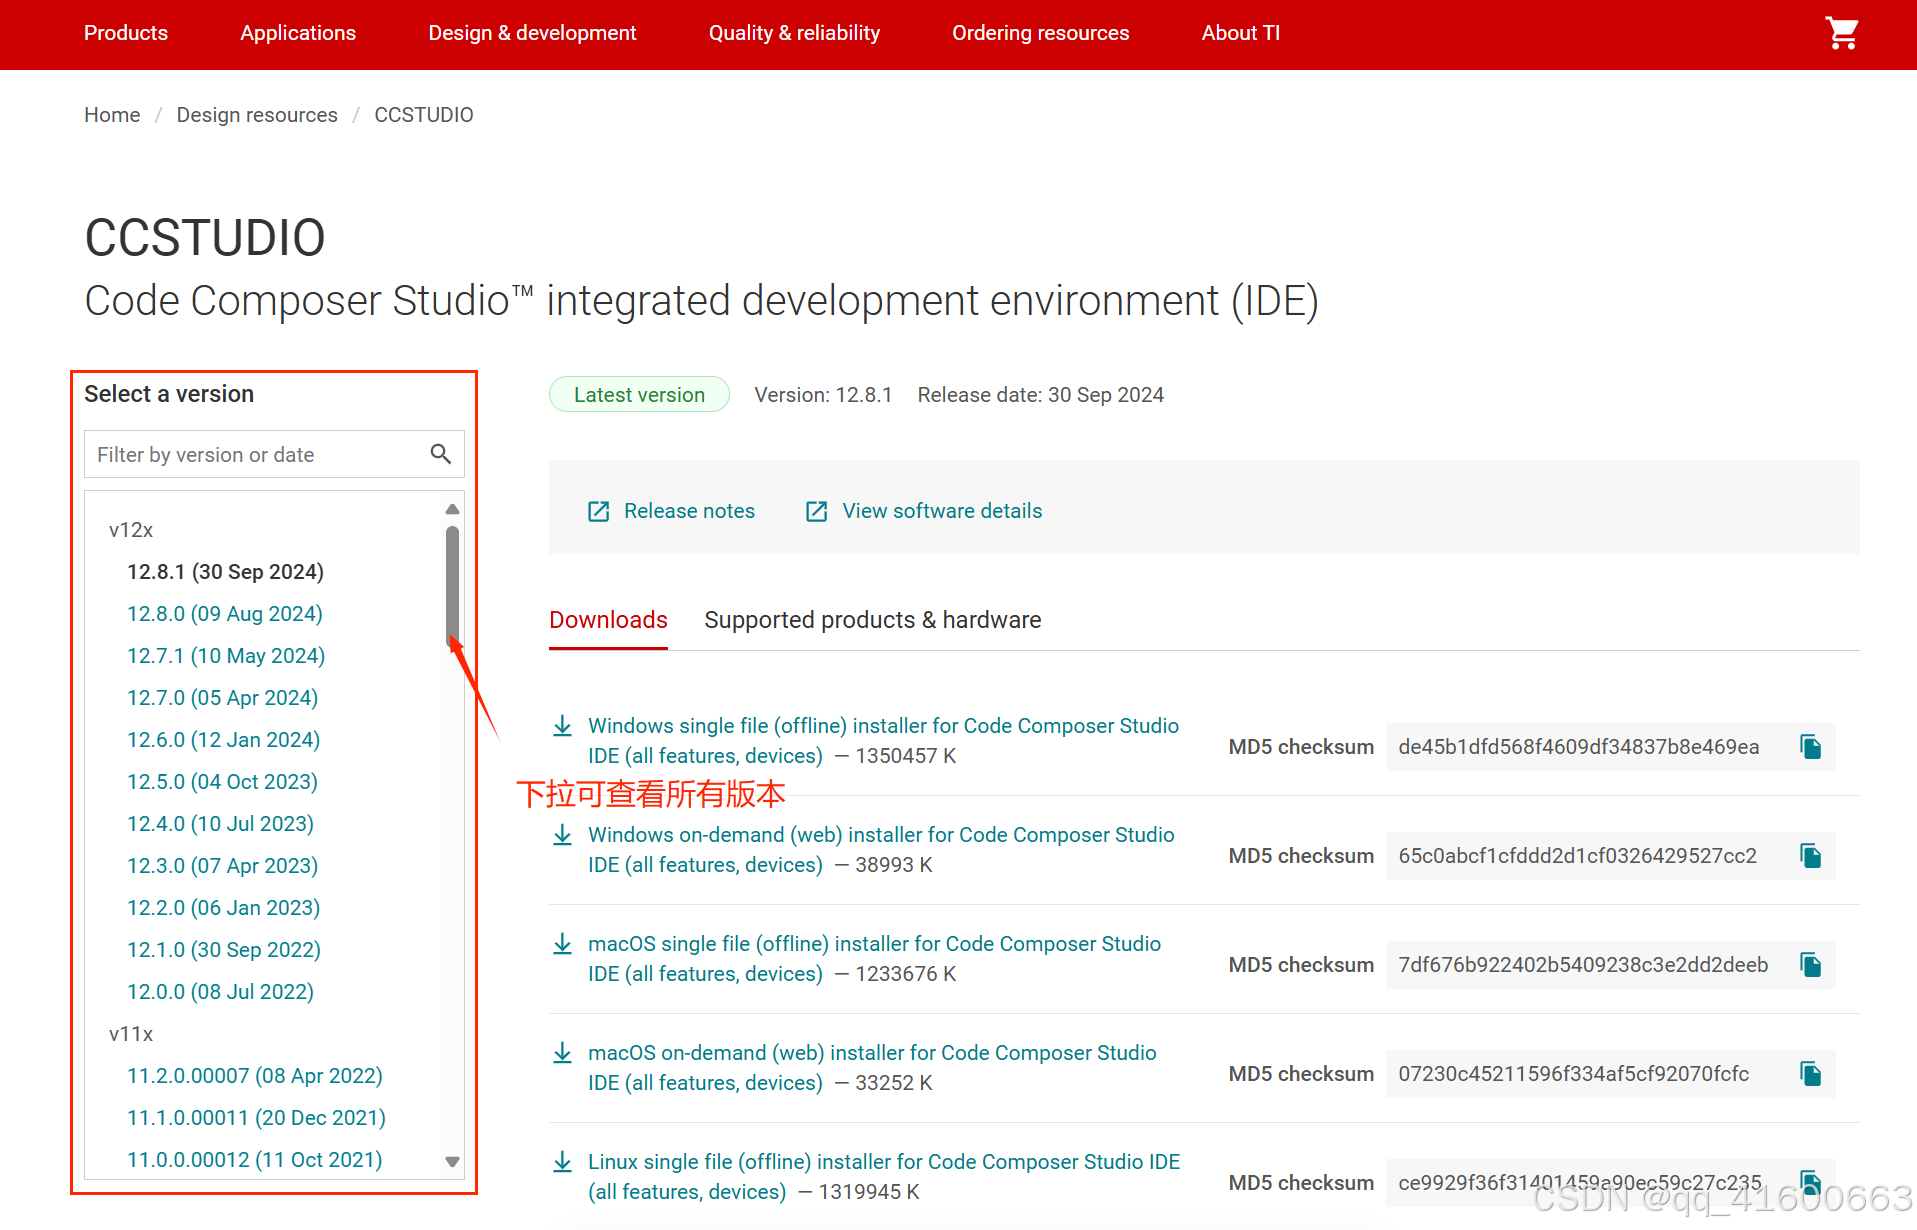Click the CCSTUDIO breadcrumb
The height and width of the screenshot is (1230, 1917).
[424, 115]
